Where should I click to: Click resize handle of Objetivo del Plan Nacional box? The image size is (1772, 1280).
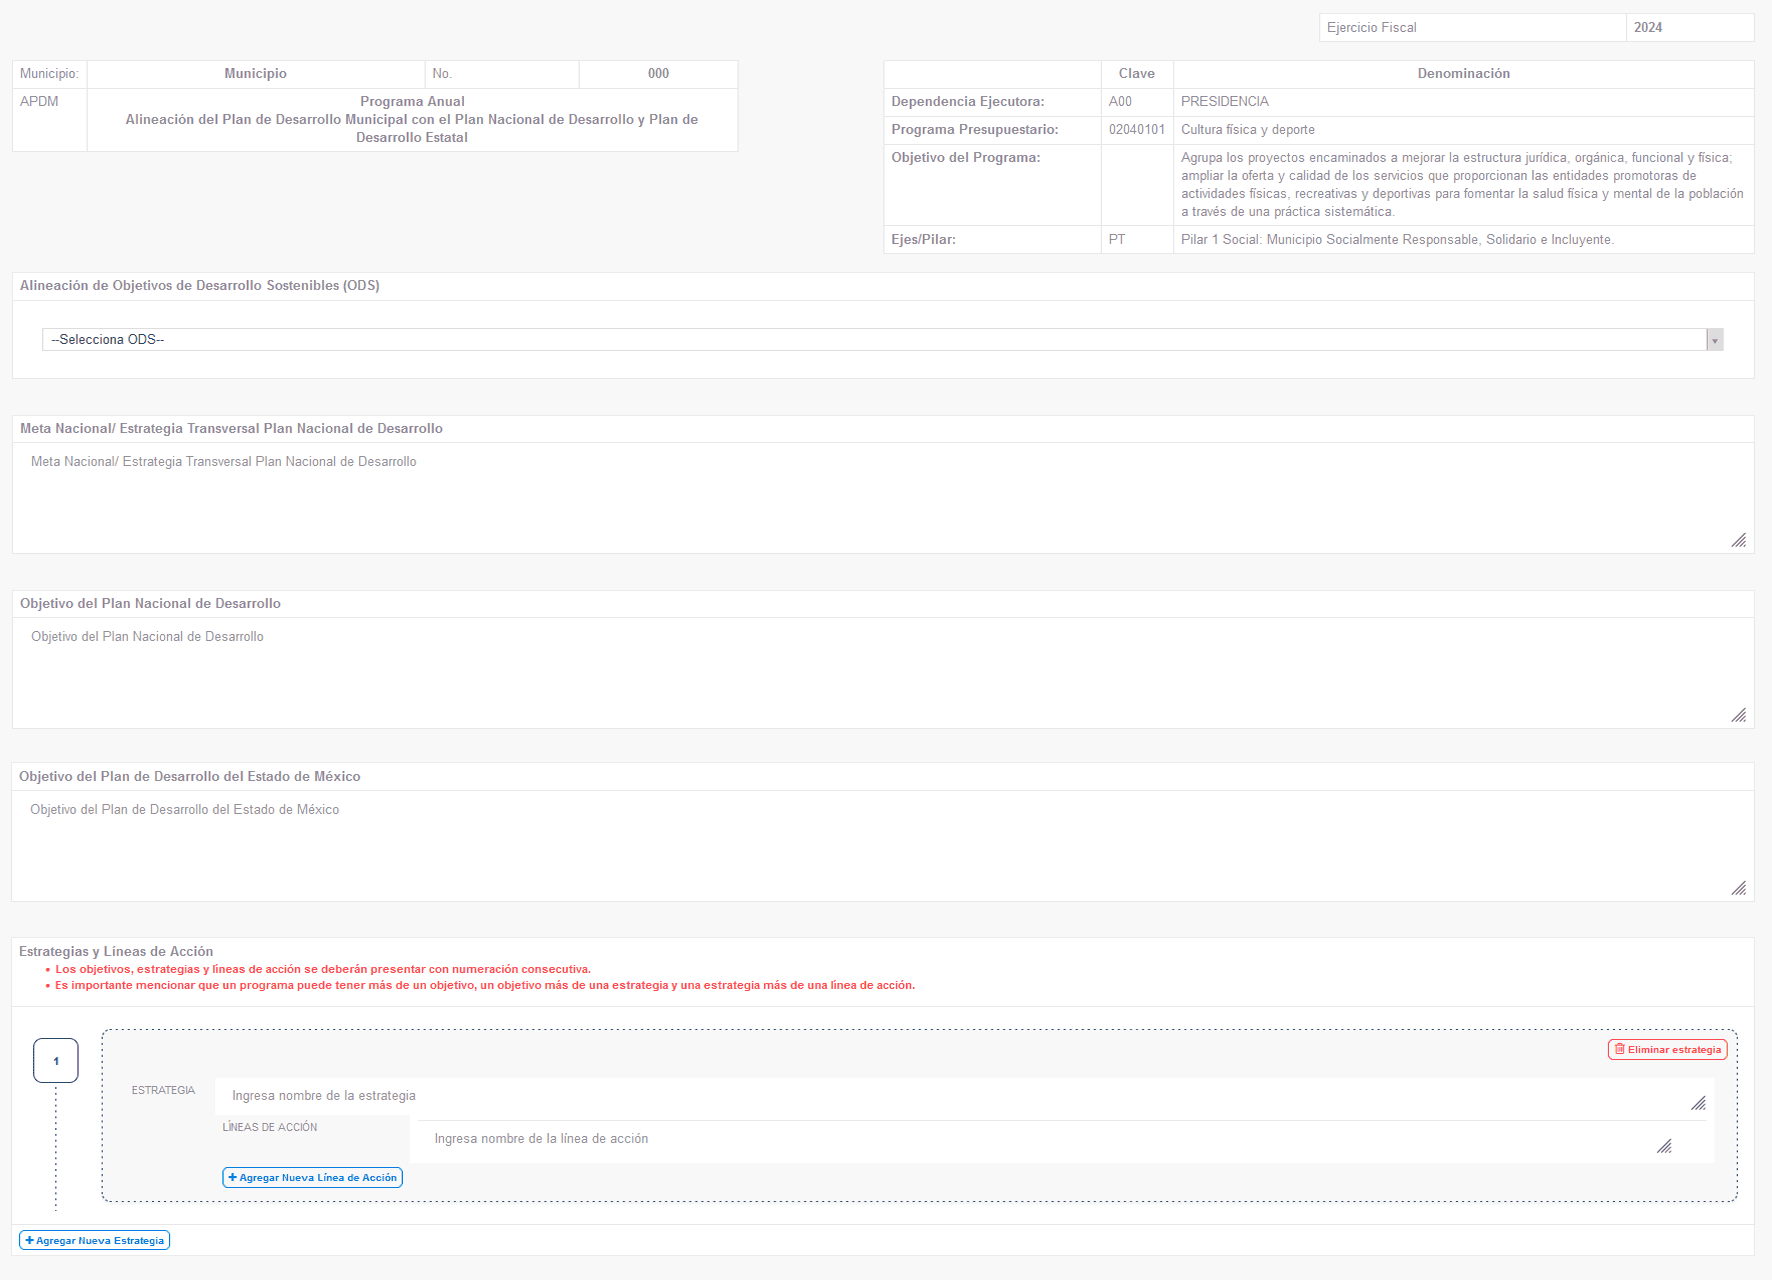[1739, 715]
